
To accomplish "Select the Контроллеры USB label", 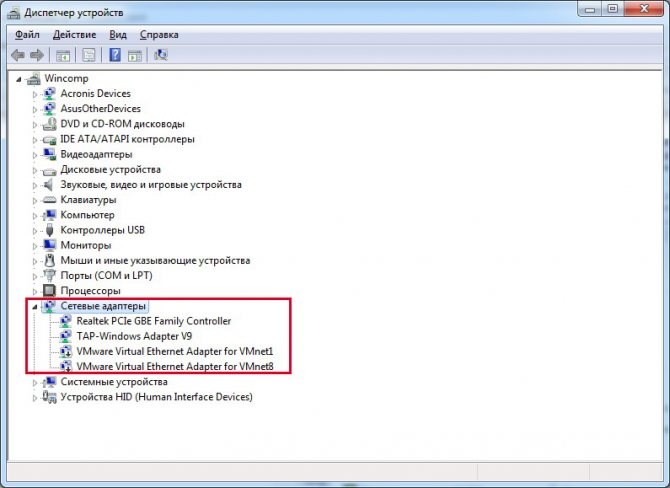I will click(x=103, y=230).
